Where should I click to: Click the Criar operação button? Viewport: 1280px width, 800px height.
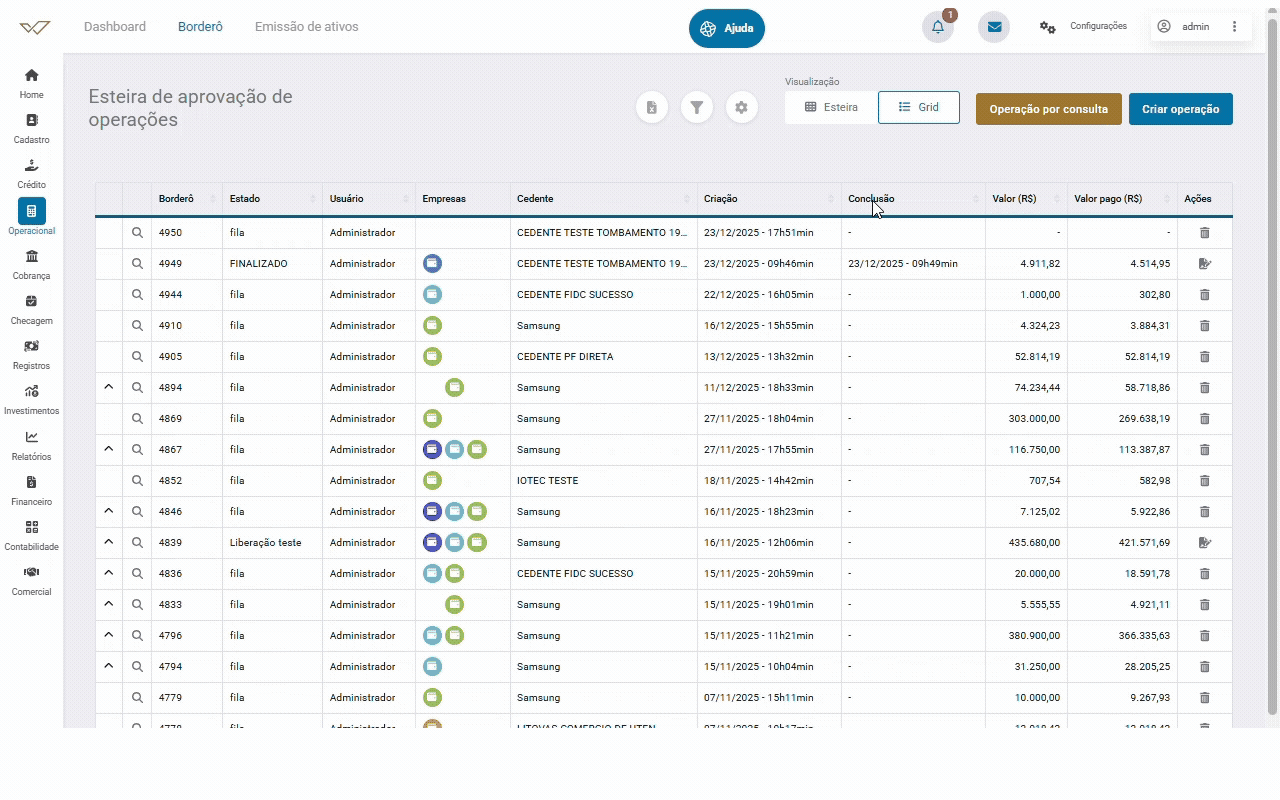(1180, 109)
